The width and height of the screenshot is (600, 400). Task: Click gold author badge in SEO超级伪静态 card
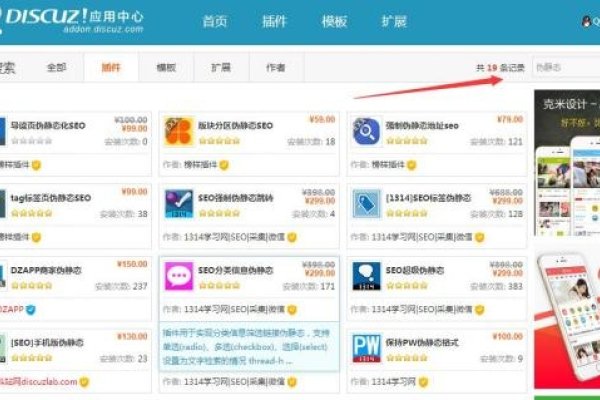click(479, 310)
